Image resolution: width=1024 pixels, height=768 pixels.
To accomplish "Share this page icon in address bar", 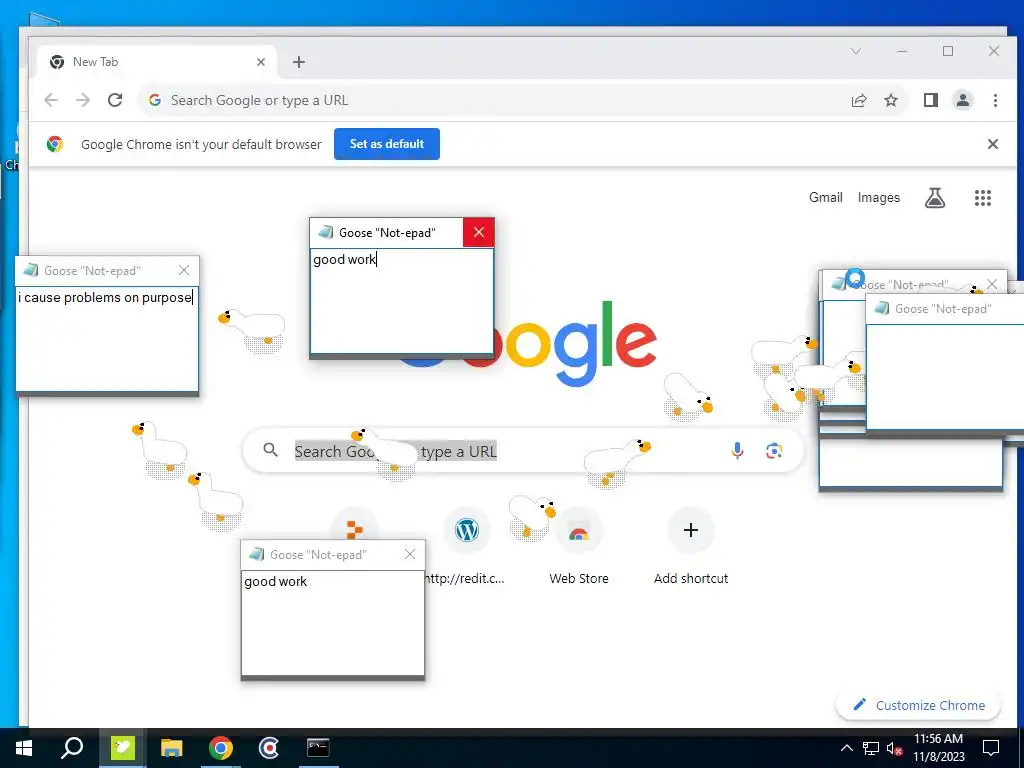I will tap(859, 100).
